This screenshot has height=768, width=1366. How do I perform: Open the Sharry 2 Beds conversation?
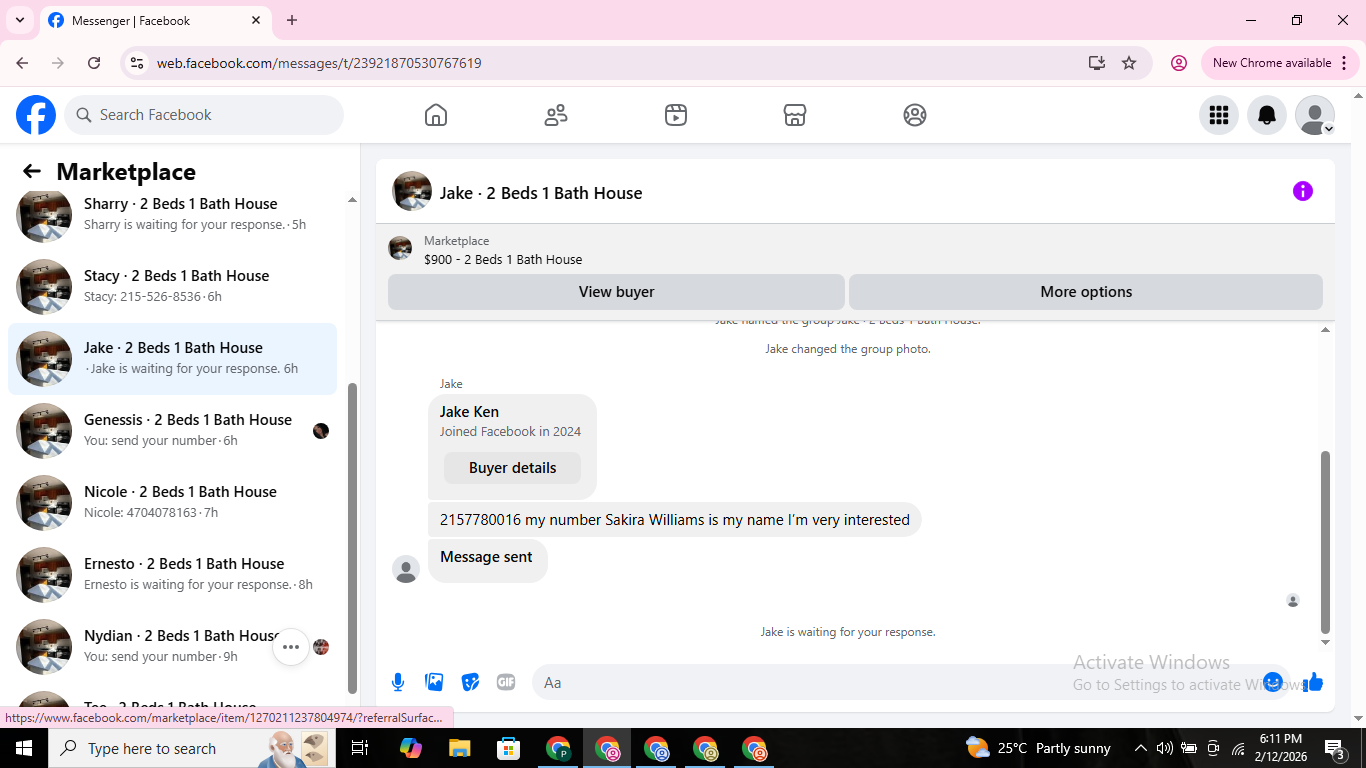pyautogui.click(x=172, y=214)
